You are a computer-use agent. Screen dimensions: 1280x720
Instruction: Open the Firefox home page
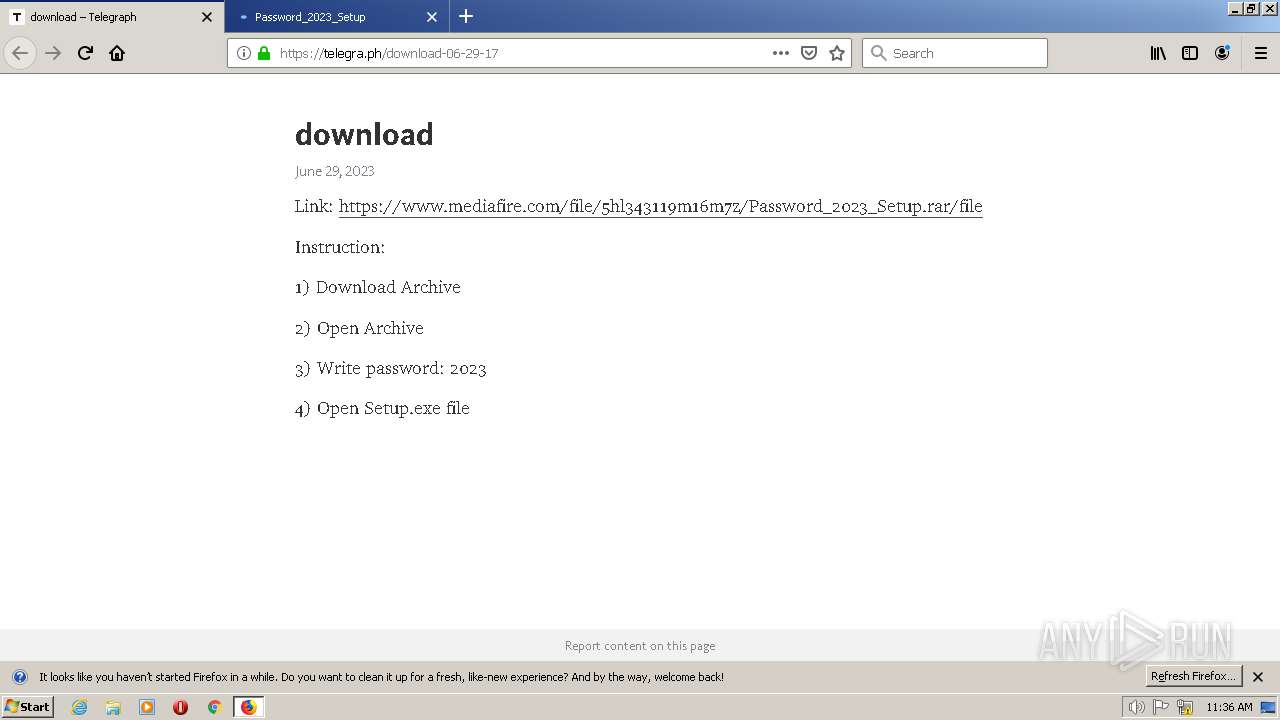tap(117, 53)
